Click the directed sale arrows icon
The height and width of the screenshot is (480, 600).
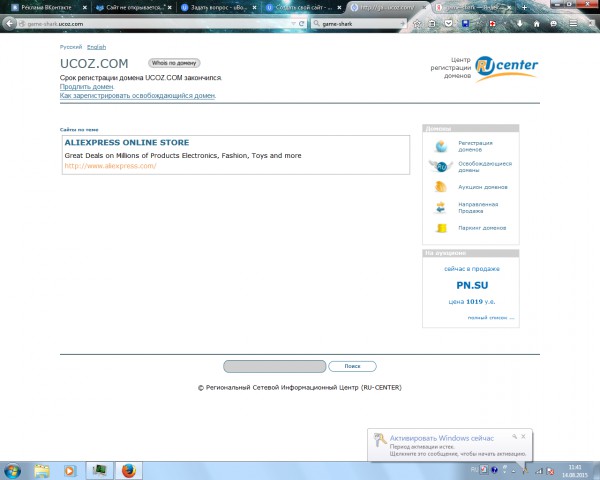(441, 207)
